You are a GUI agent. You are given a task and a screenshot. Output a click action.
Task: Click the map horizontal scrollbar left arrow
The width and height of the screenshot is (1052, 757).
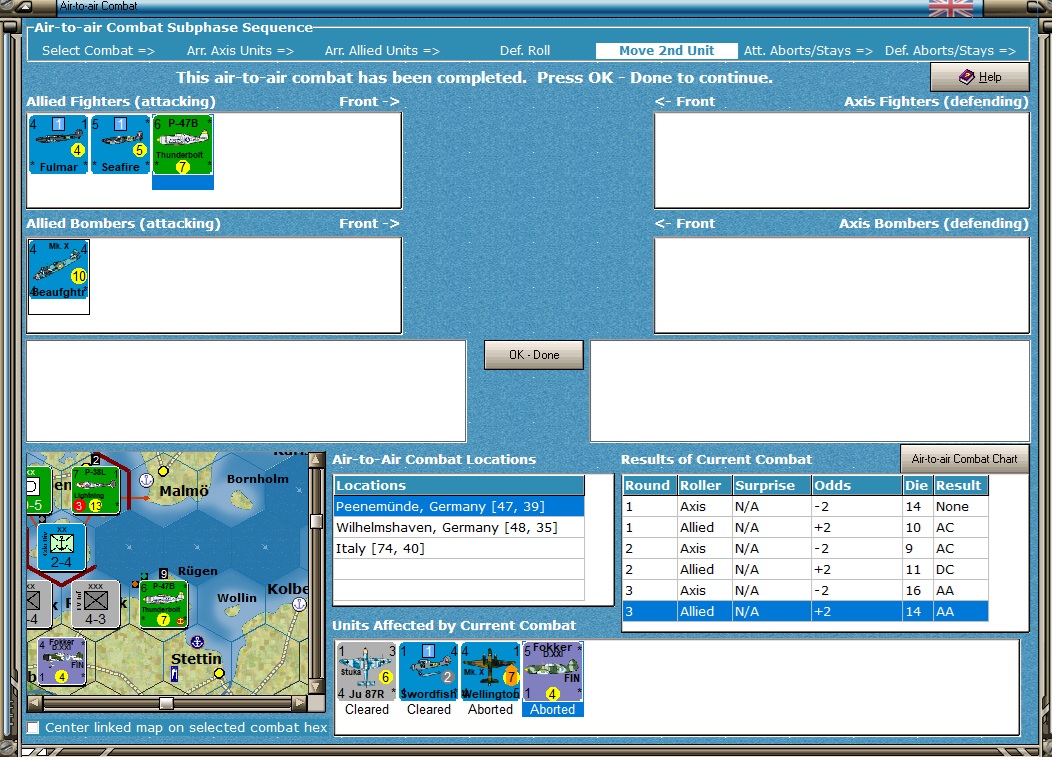coord(35,703)
